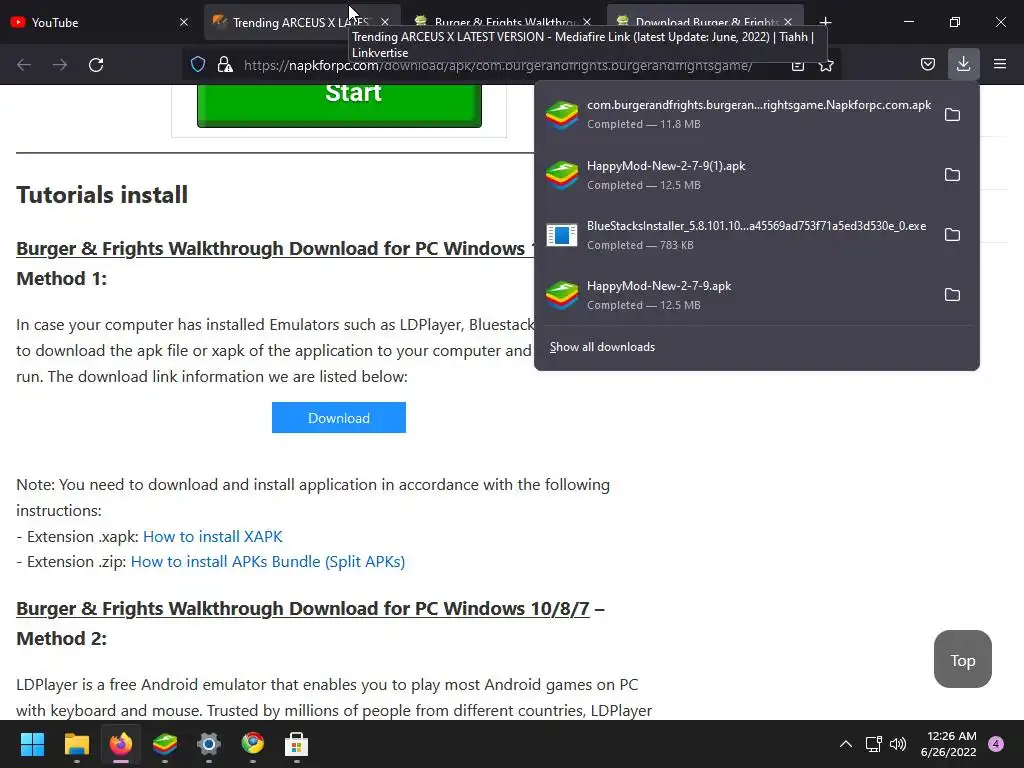Close the Burger & Frights Walkthrough tab
This screenshot has width=1024, height=768.
(x=587, y=22)
